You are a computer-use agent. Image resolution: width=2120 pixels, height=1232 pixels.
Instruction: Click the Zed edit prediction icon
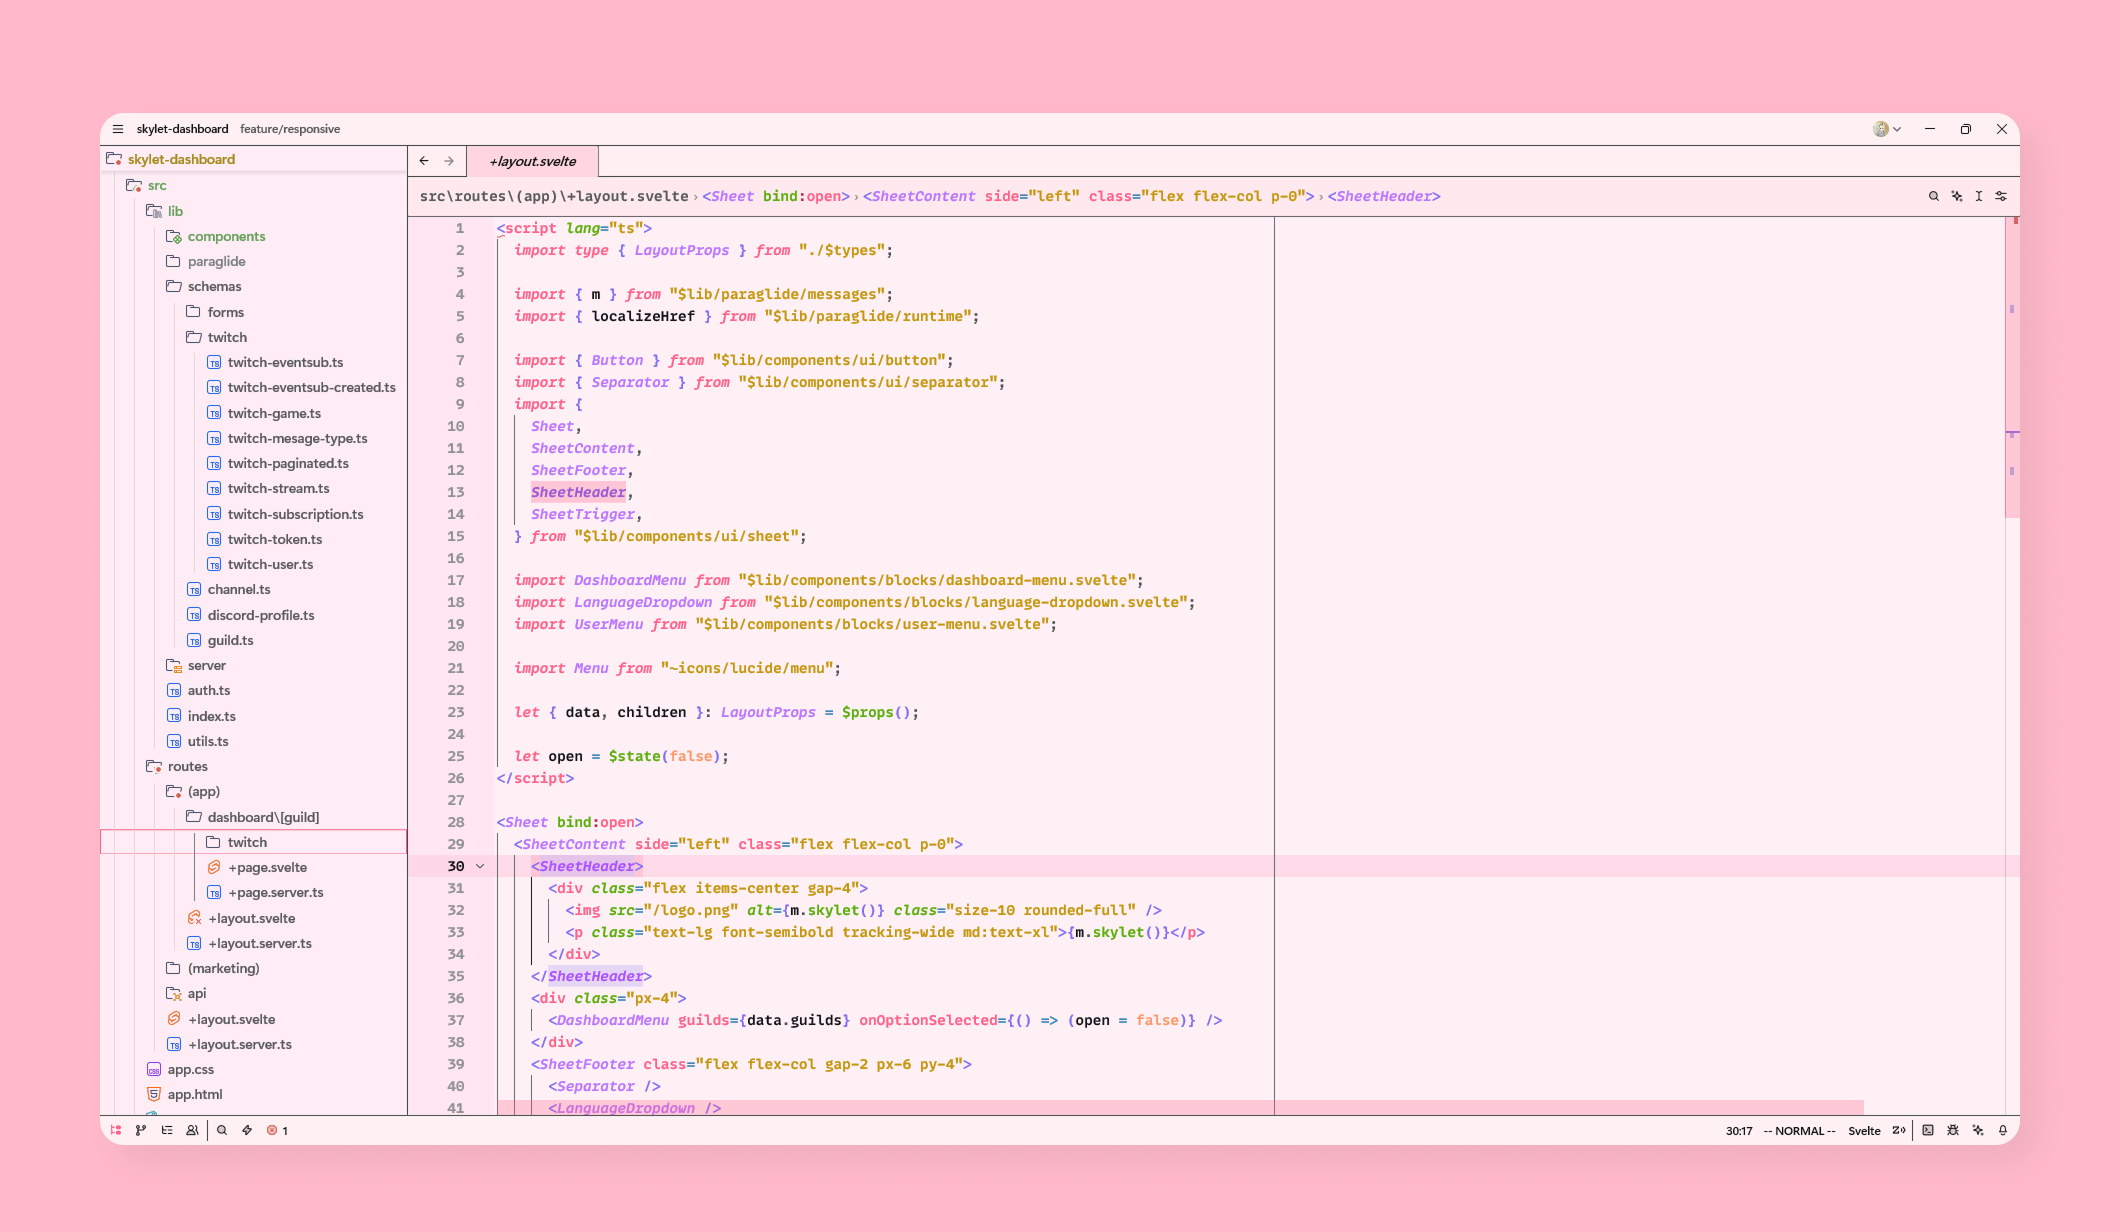click(x=1899, y=1130)
